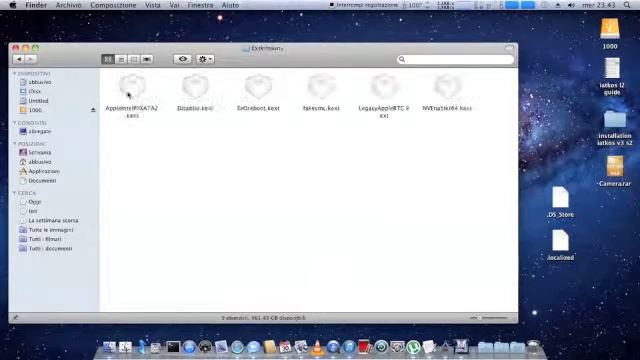Open the gear Action dropdown menu
This screenshot has width=640, height=360.
pyautogui.click(x=205, y=59)
